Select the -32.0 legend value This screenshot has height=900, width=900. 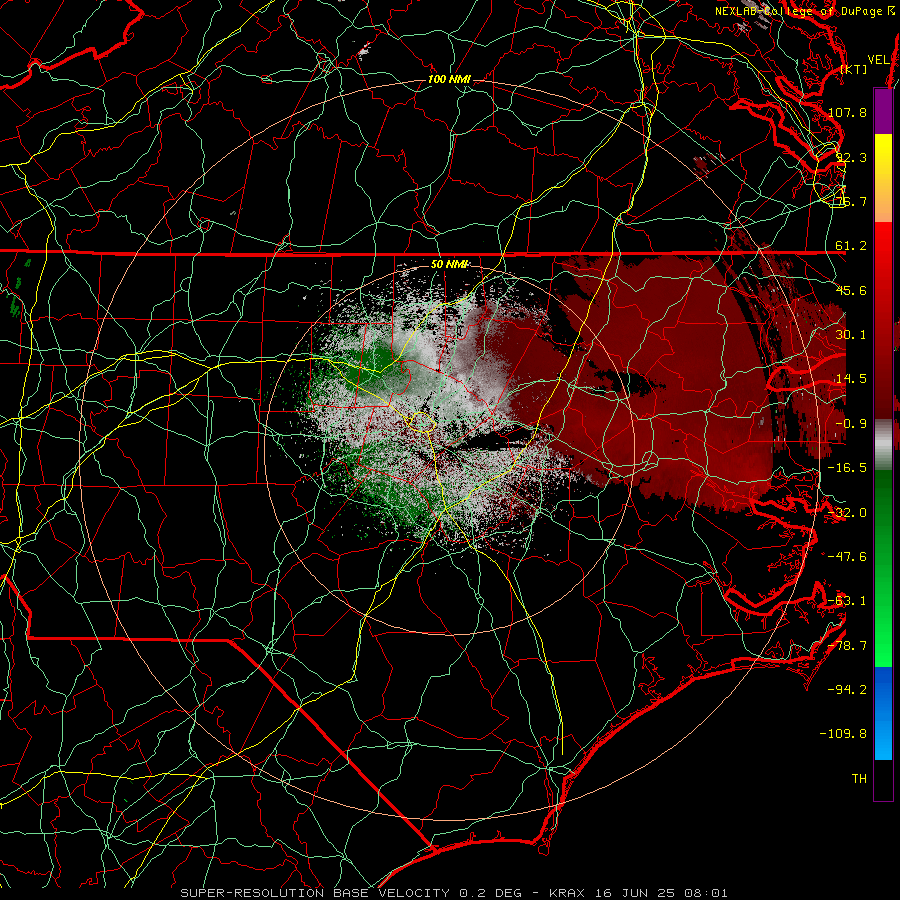click(847, 513)
